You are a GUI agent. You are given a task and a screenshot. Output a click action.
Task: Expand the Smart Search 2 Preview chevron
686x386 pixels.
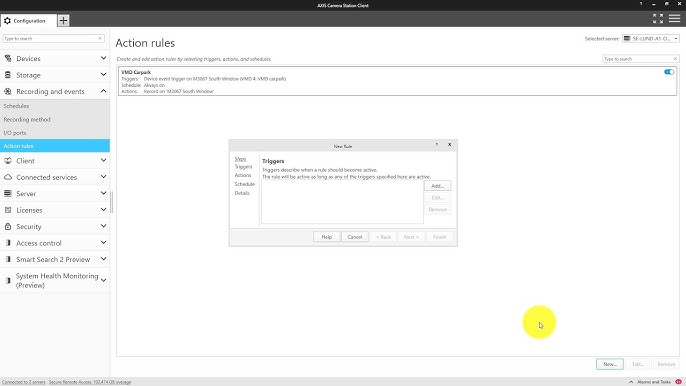(103, 259)
